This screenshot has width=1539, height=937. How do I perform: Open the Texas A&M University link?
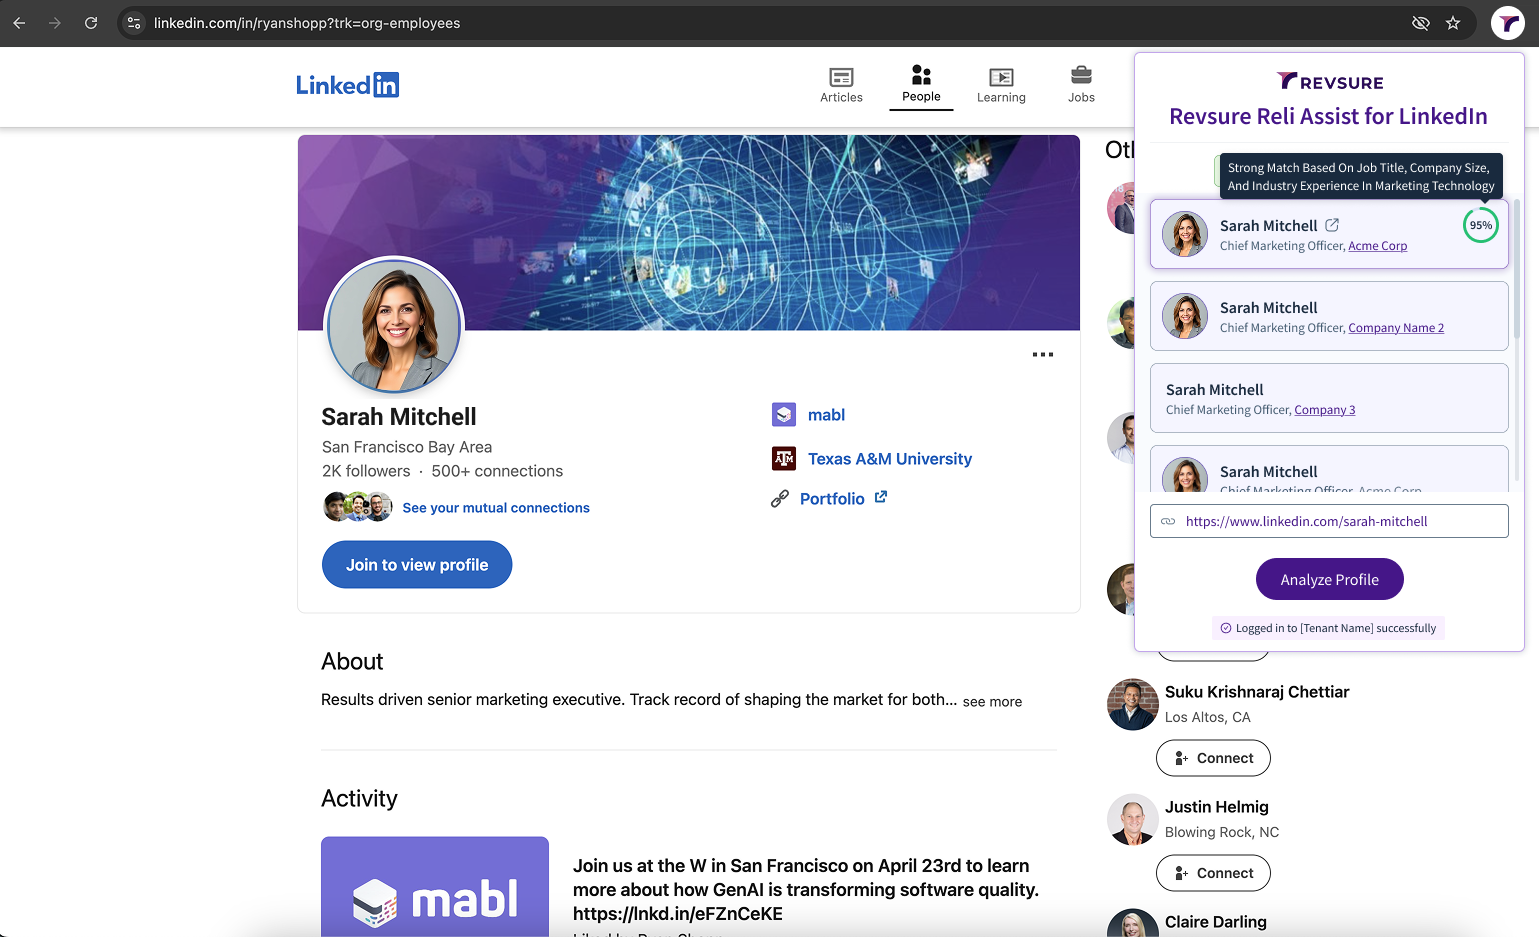pos(890,459)
